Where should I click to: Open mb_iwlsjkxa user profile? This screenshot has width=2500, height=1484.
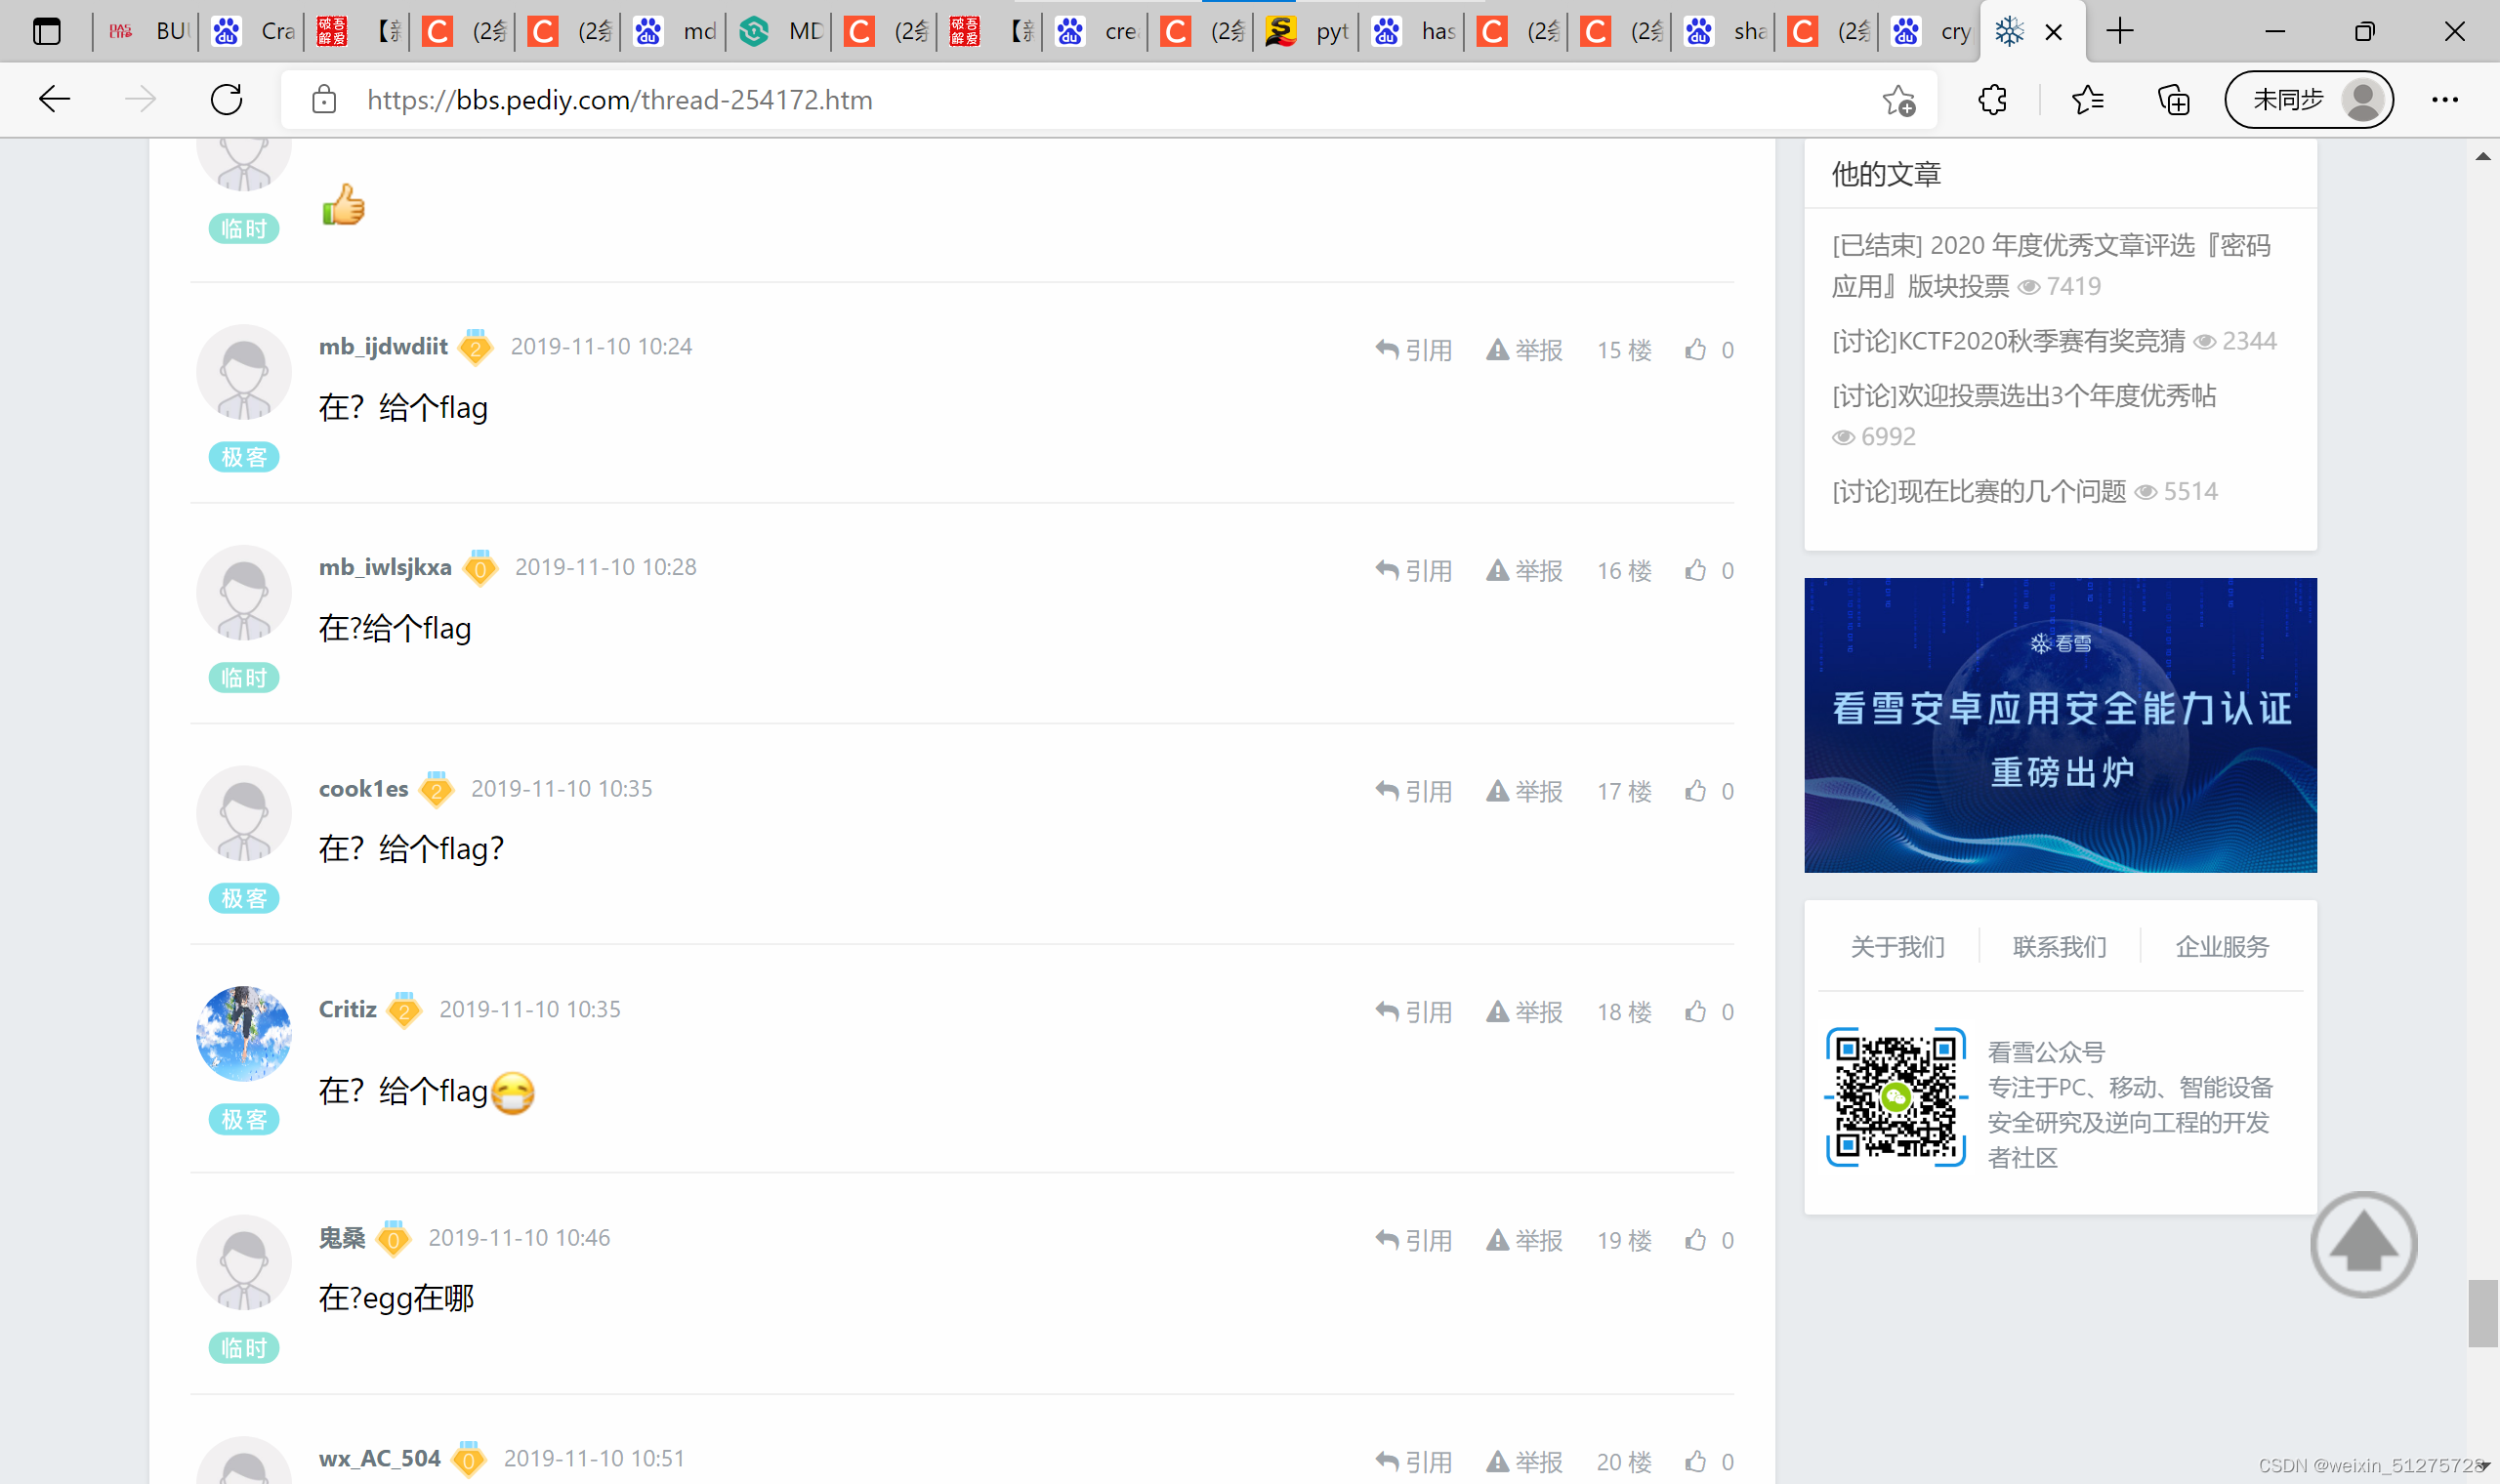(385, 567)
